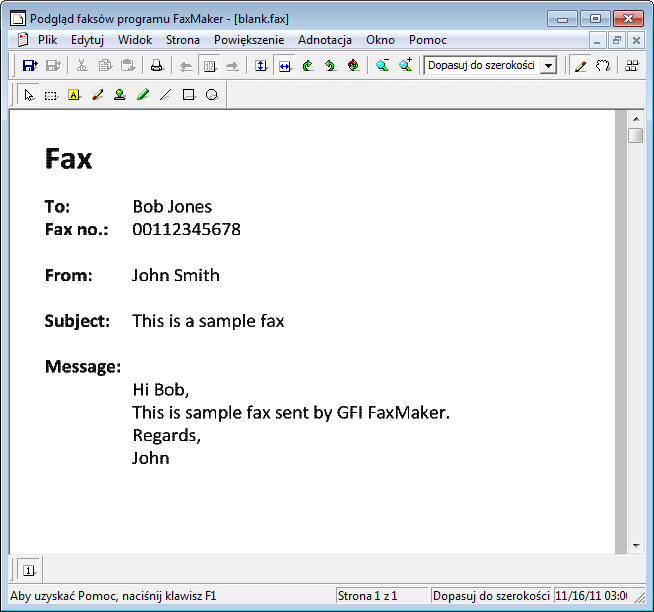This screenshot has height=612, width=654.
Task: Zoom in with magnifier plus
Action: click(405, 65)
